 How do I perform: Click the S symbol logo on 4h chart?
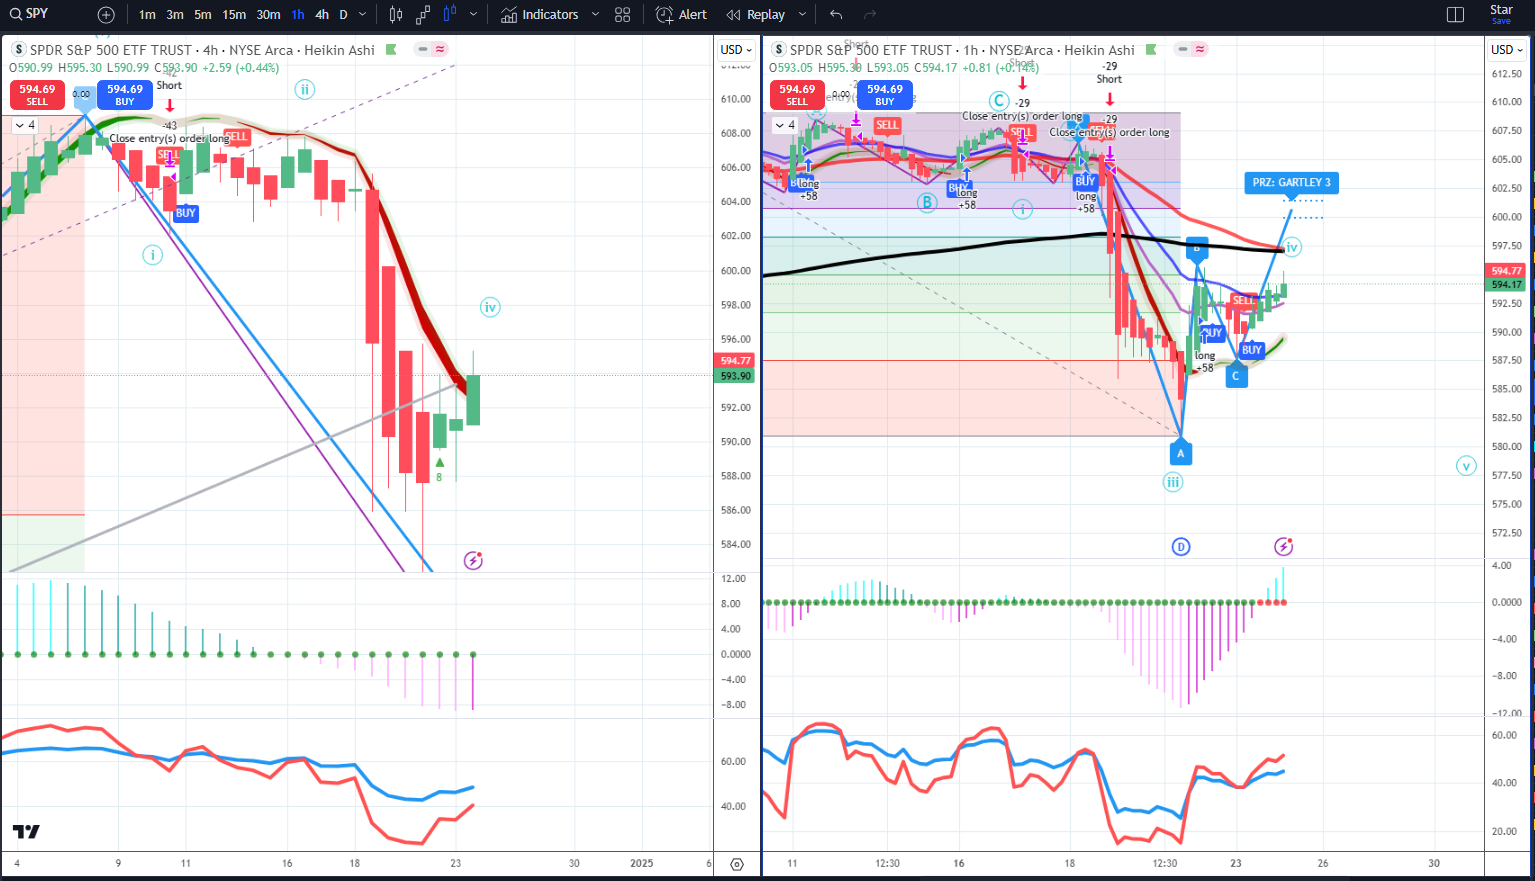(x=19, y=49)
